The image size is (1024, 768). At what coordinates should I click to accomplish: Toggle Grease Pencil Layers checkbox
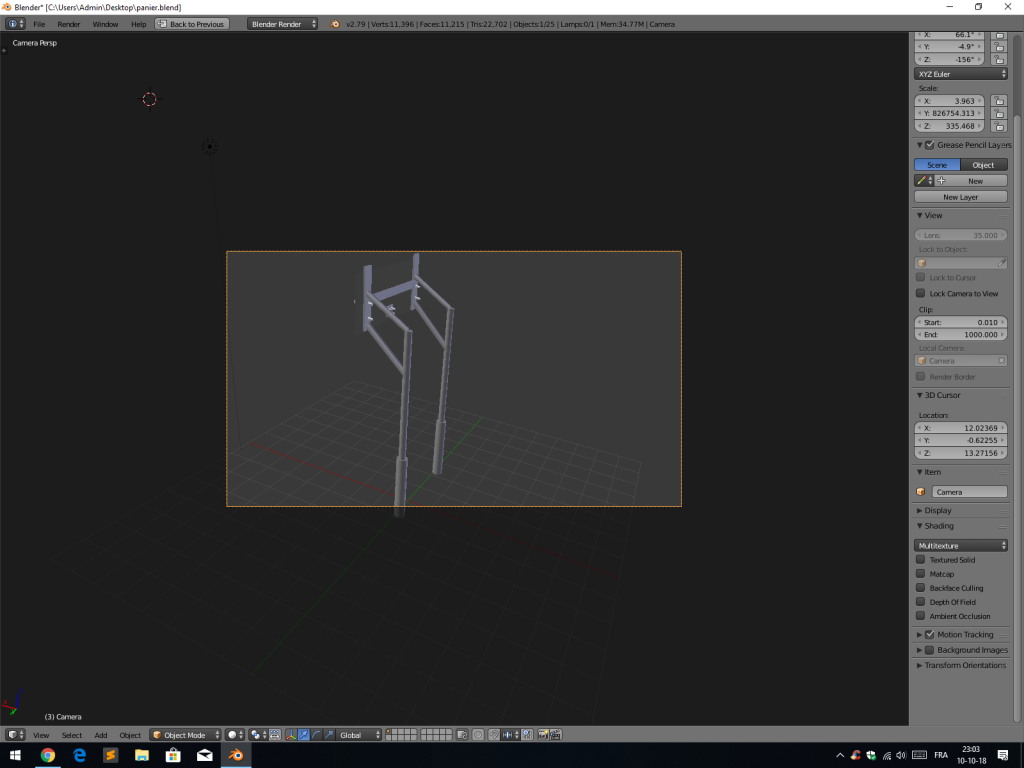coord(929,145)
